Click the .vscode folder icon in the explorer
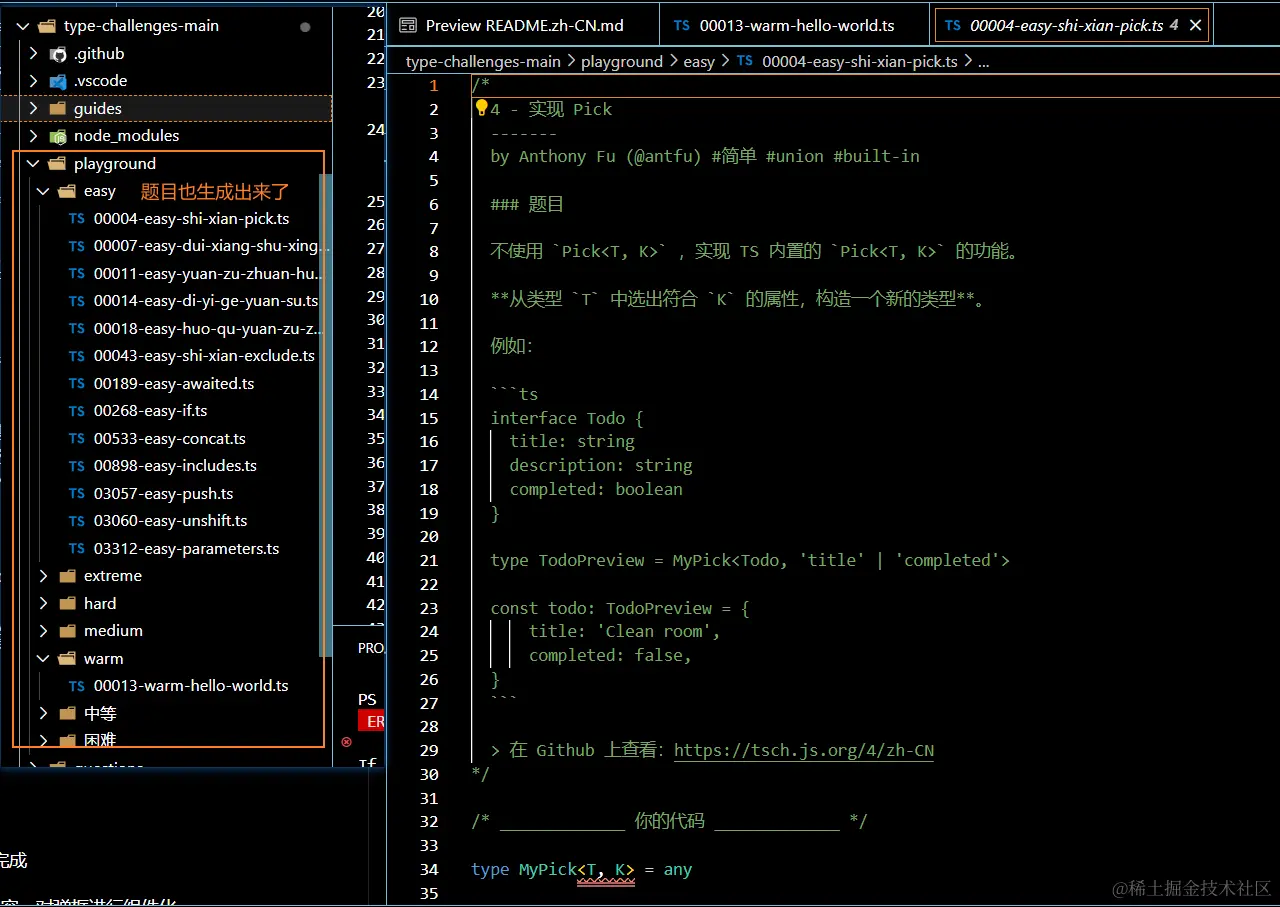1280x907 pixels. (x=58, y=81)
